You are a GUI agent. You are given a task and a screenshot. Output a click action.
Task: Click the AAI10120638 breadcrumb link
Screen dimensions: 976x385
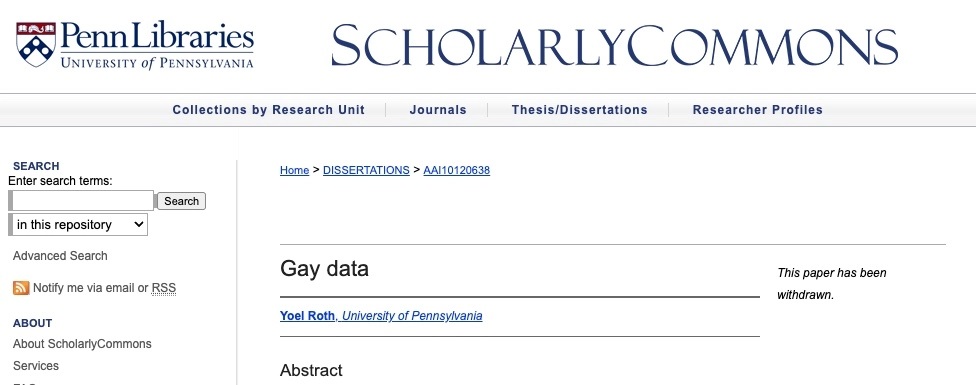(456, 170)
